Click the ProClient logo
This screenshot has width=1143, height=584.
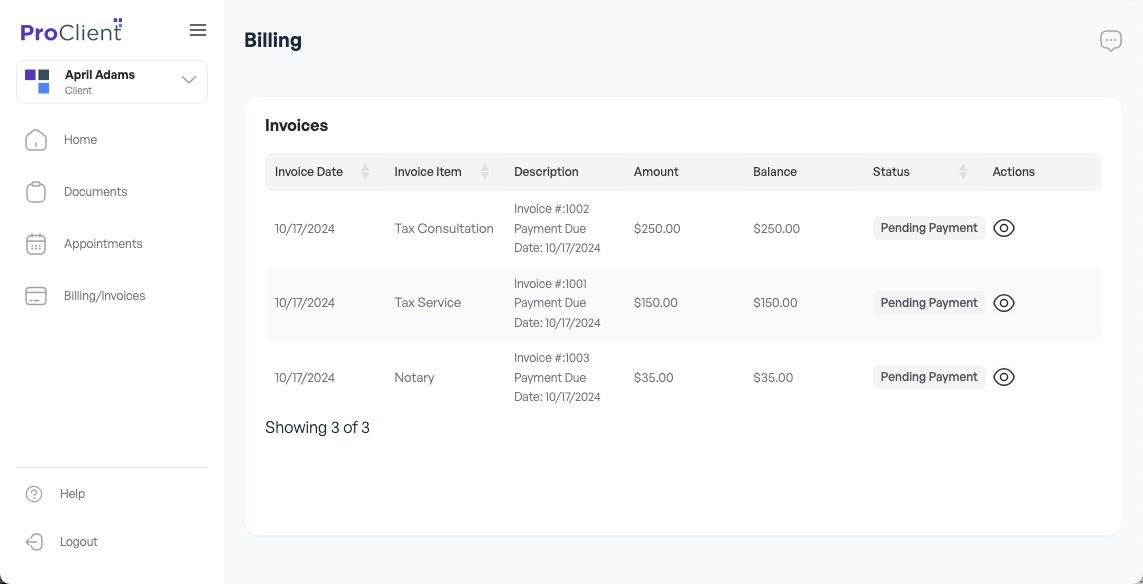click(71, 30)
